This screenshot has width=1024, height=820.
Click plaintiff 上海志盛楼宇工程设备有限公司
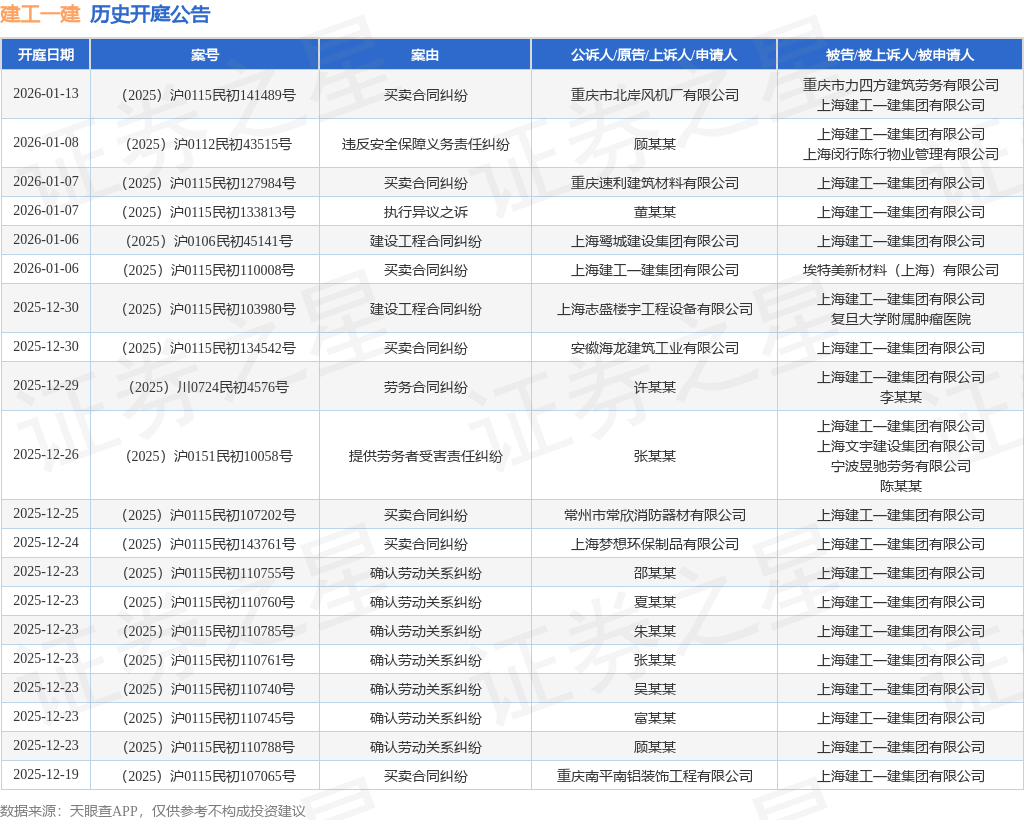[654, 309]
